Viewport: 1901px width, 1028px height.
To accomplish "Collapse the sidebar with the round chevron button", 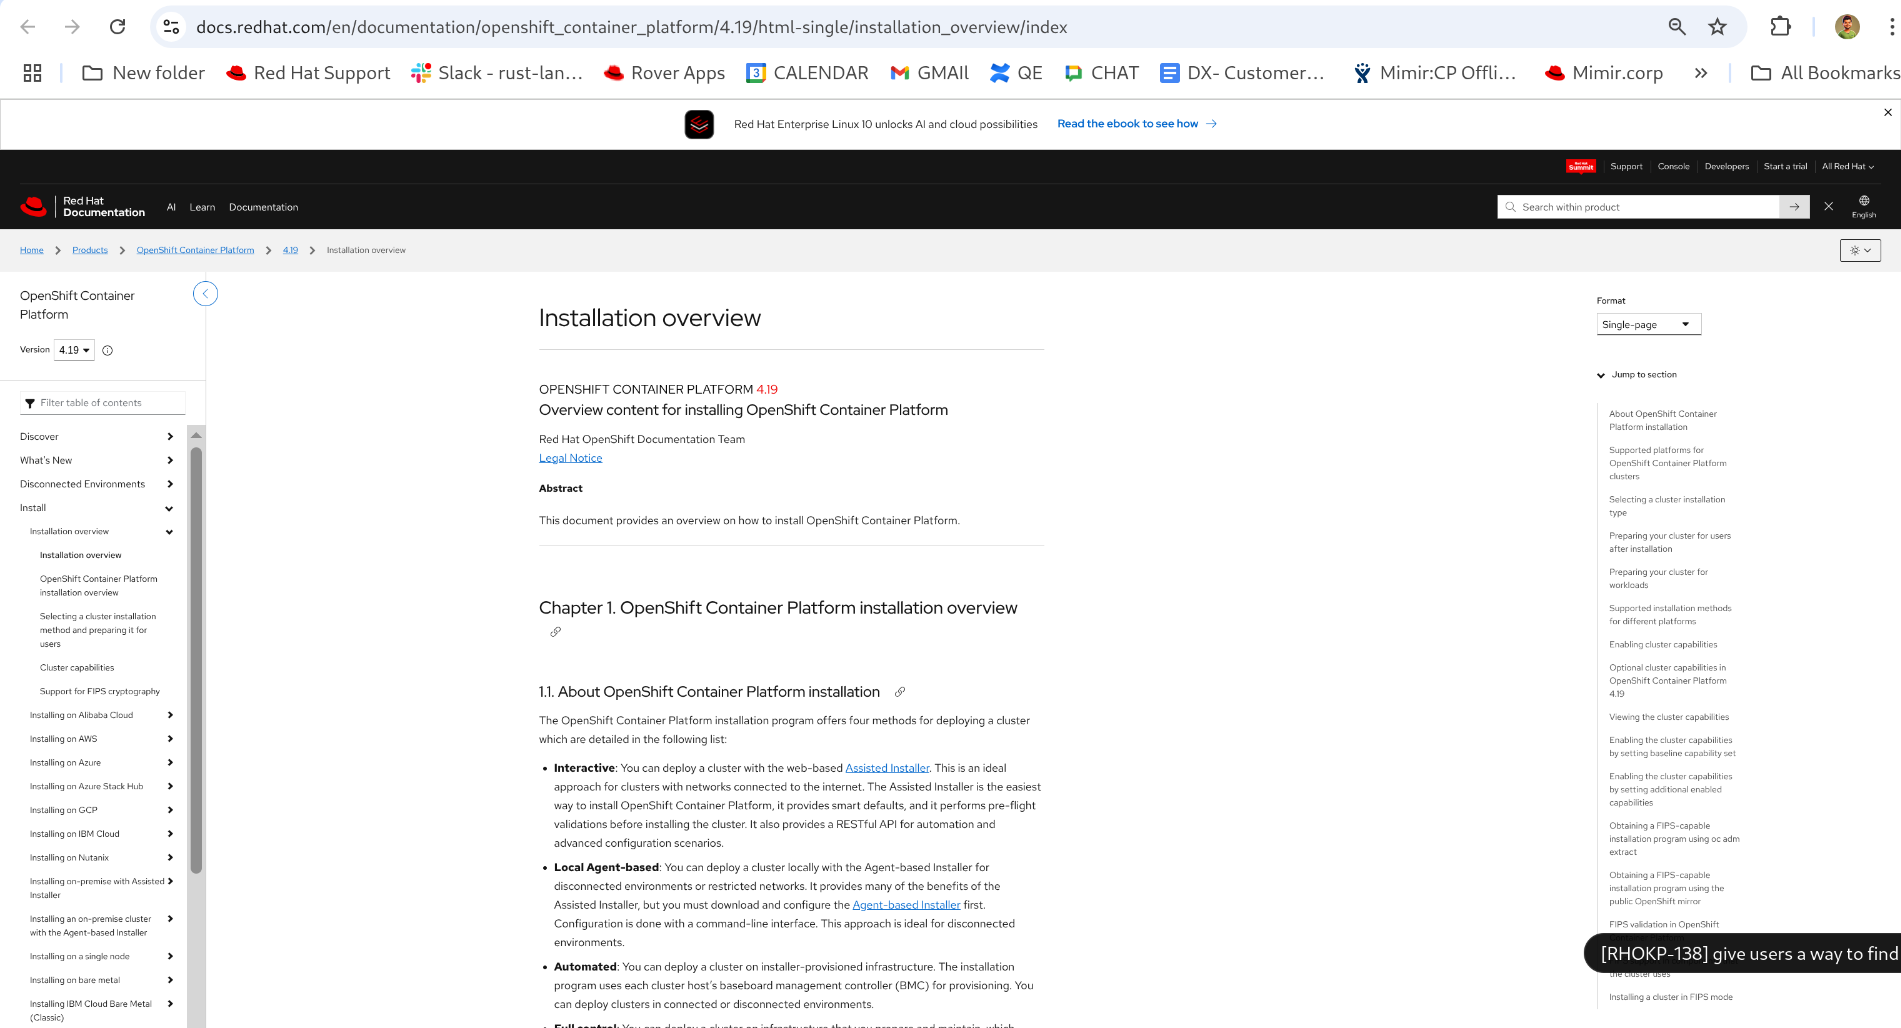I will coord(205,294).
